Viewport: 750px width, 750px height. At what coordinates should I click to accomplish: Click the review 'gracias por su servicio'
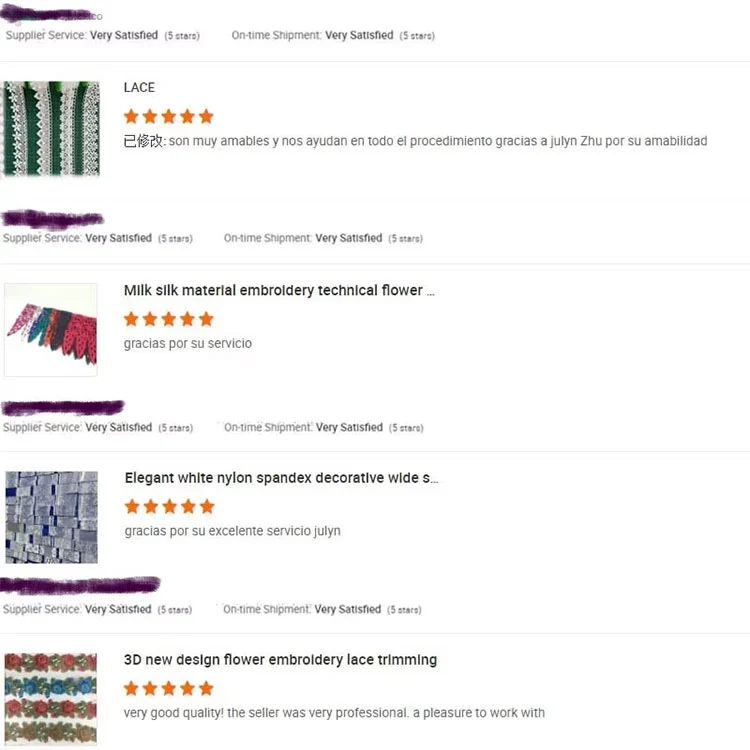click(188, 343)
